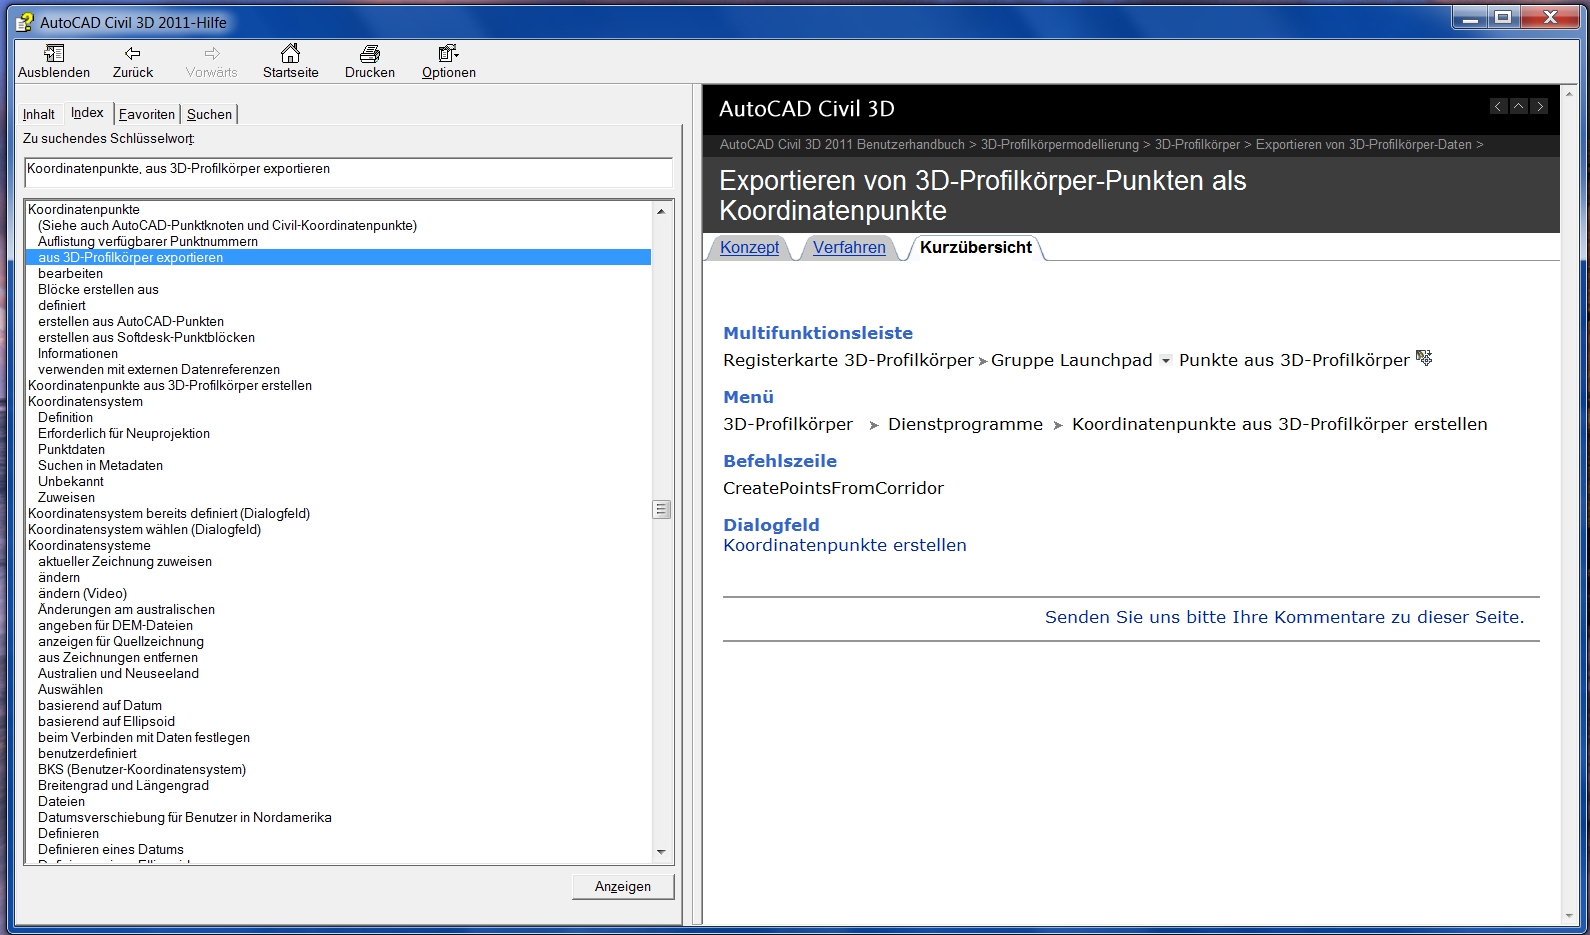This screenshot has height=935, width=1590.
Task: Open the Verfahren topic tab
Action: pos(849,247)
